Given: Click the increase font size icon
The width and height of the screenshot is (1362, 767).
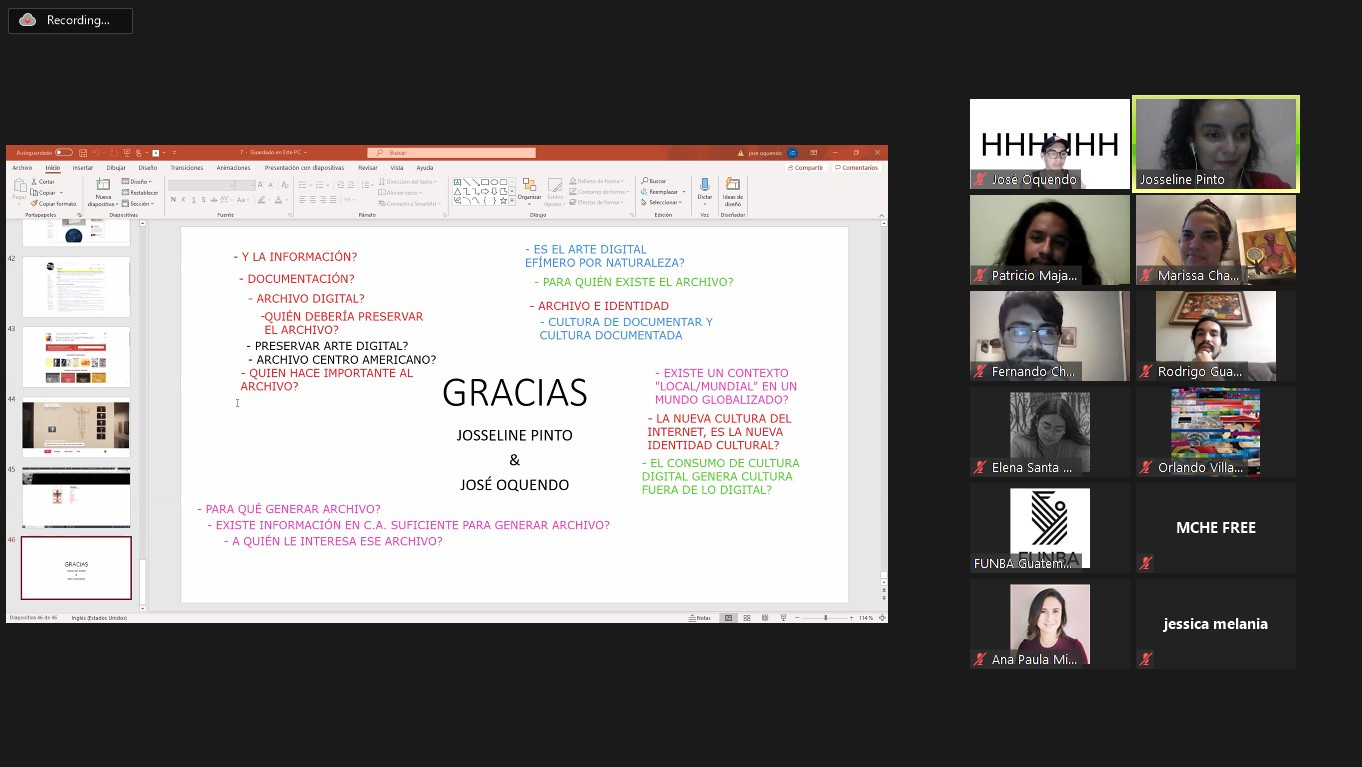Looking at the screenshot, I should (261, 185).
